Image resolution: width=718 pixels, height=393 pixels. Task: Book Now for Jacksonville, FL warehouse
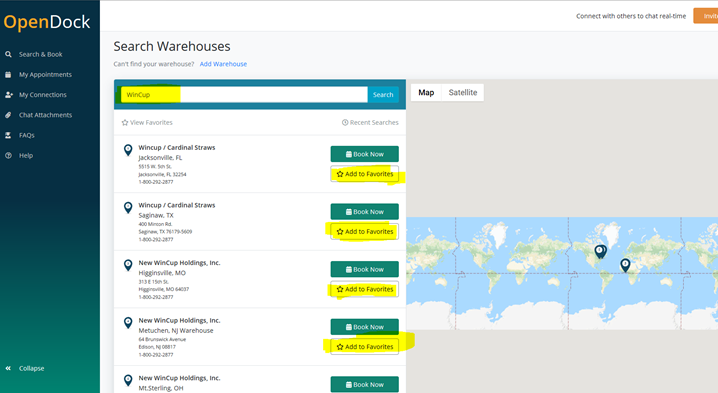[x=364, y=154]
